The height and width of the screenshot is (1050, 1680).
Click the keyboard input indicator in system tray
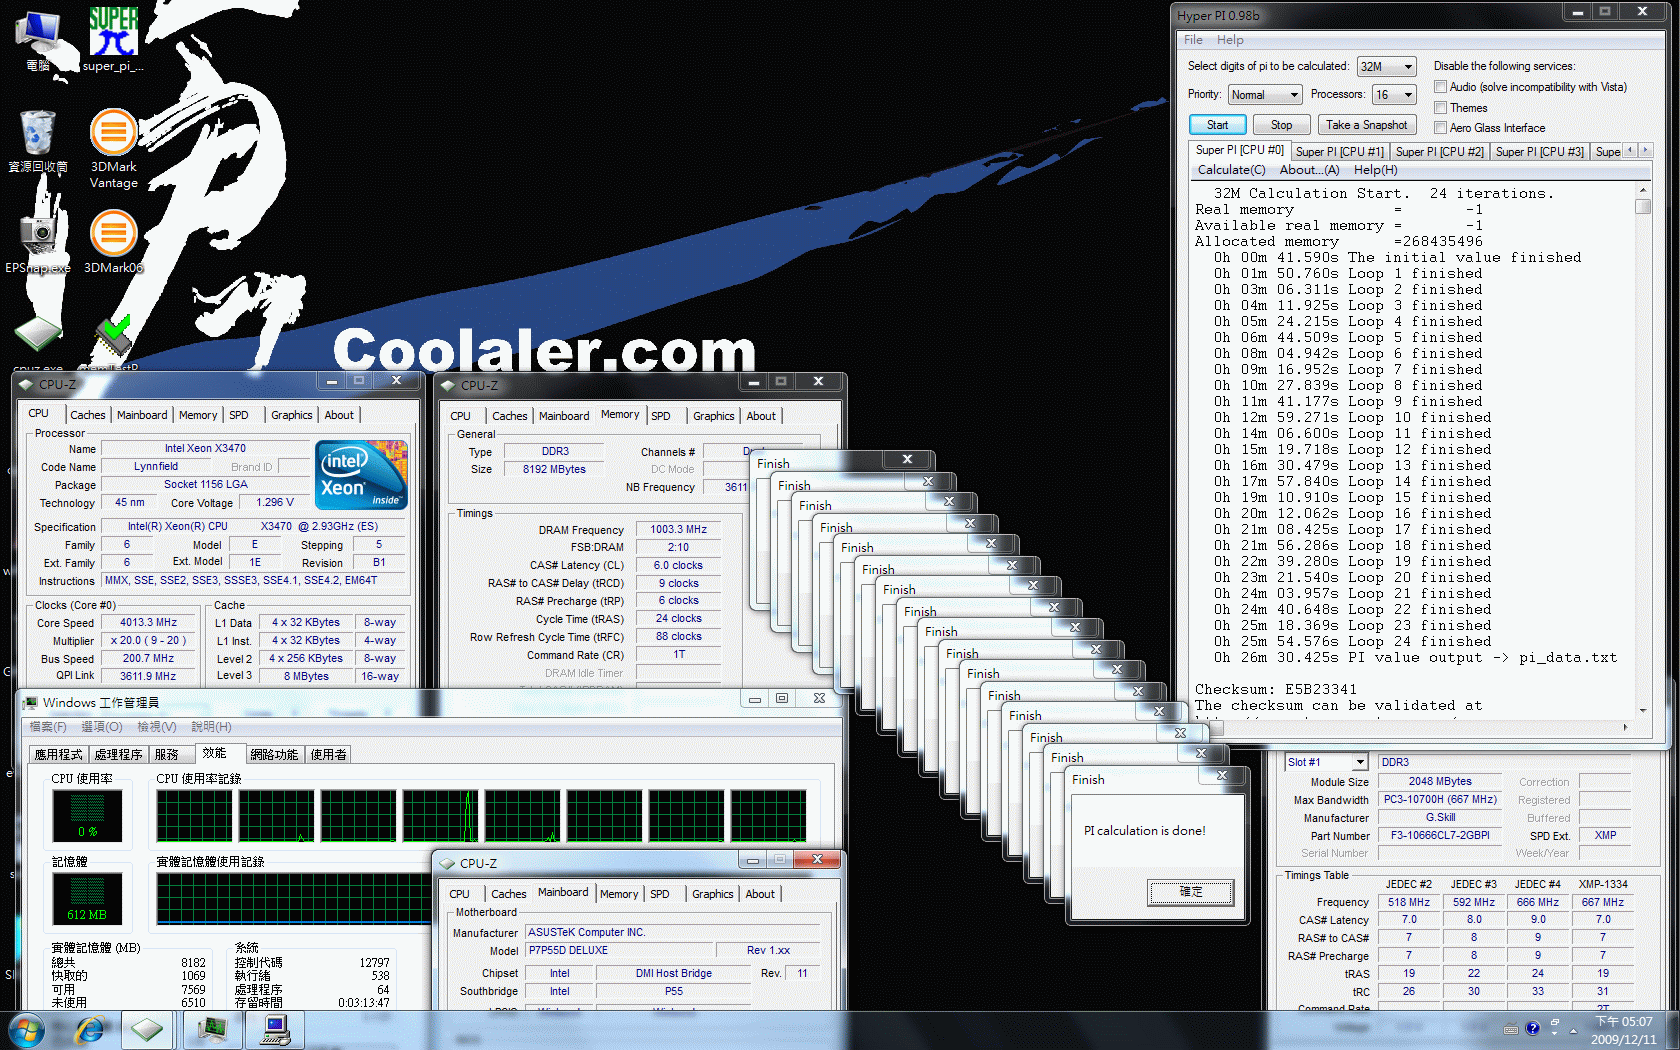[x=1511, y=1029]
